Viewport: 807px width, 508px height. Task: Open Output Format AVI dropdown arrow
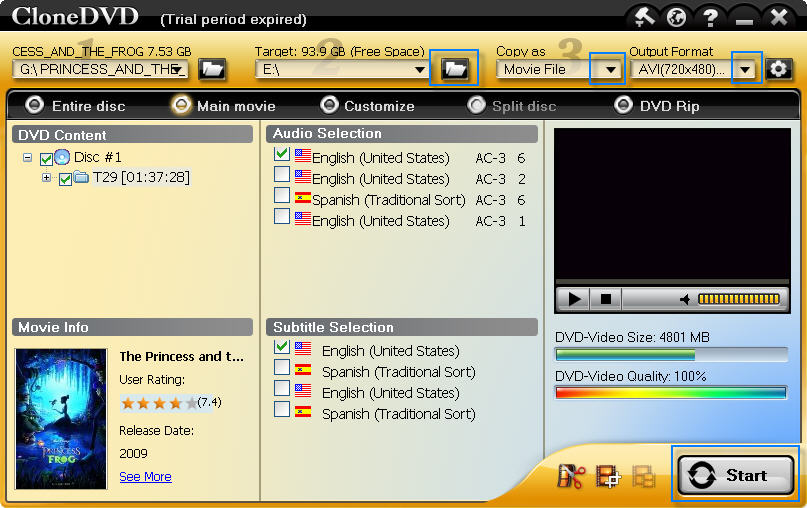(x=745, y=69)
